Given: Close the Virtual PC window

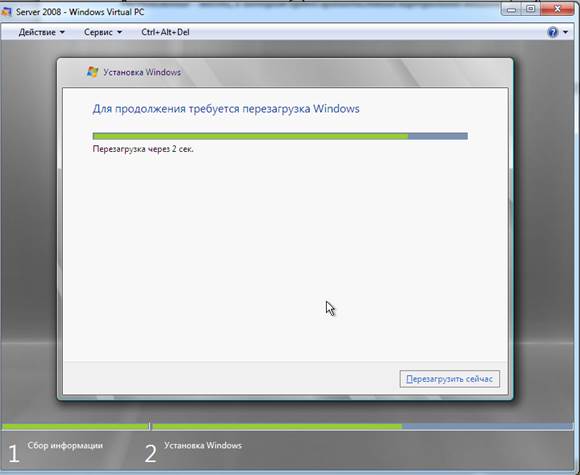Looking at the screenshot, I should click(x=557, y=10).
